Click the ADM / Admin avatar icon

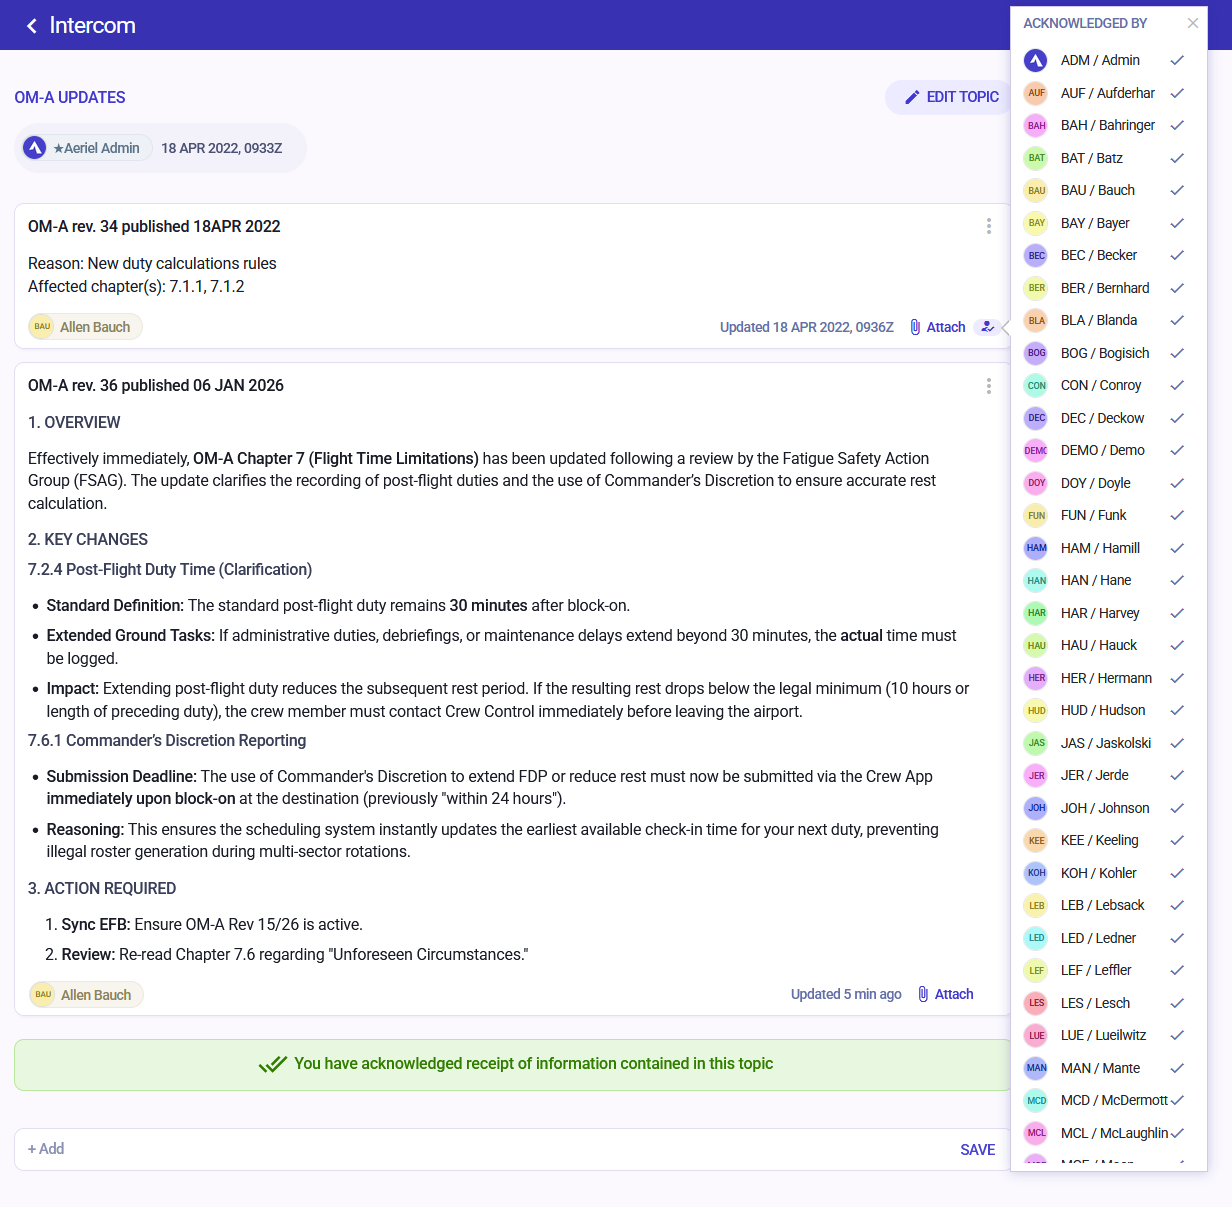(1036, 60)
